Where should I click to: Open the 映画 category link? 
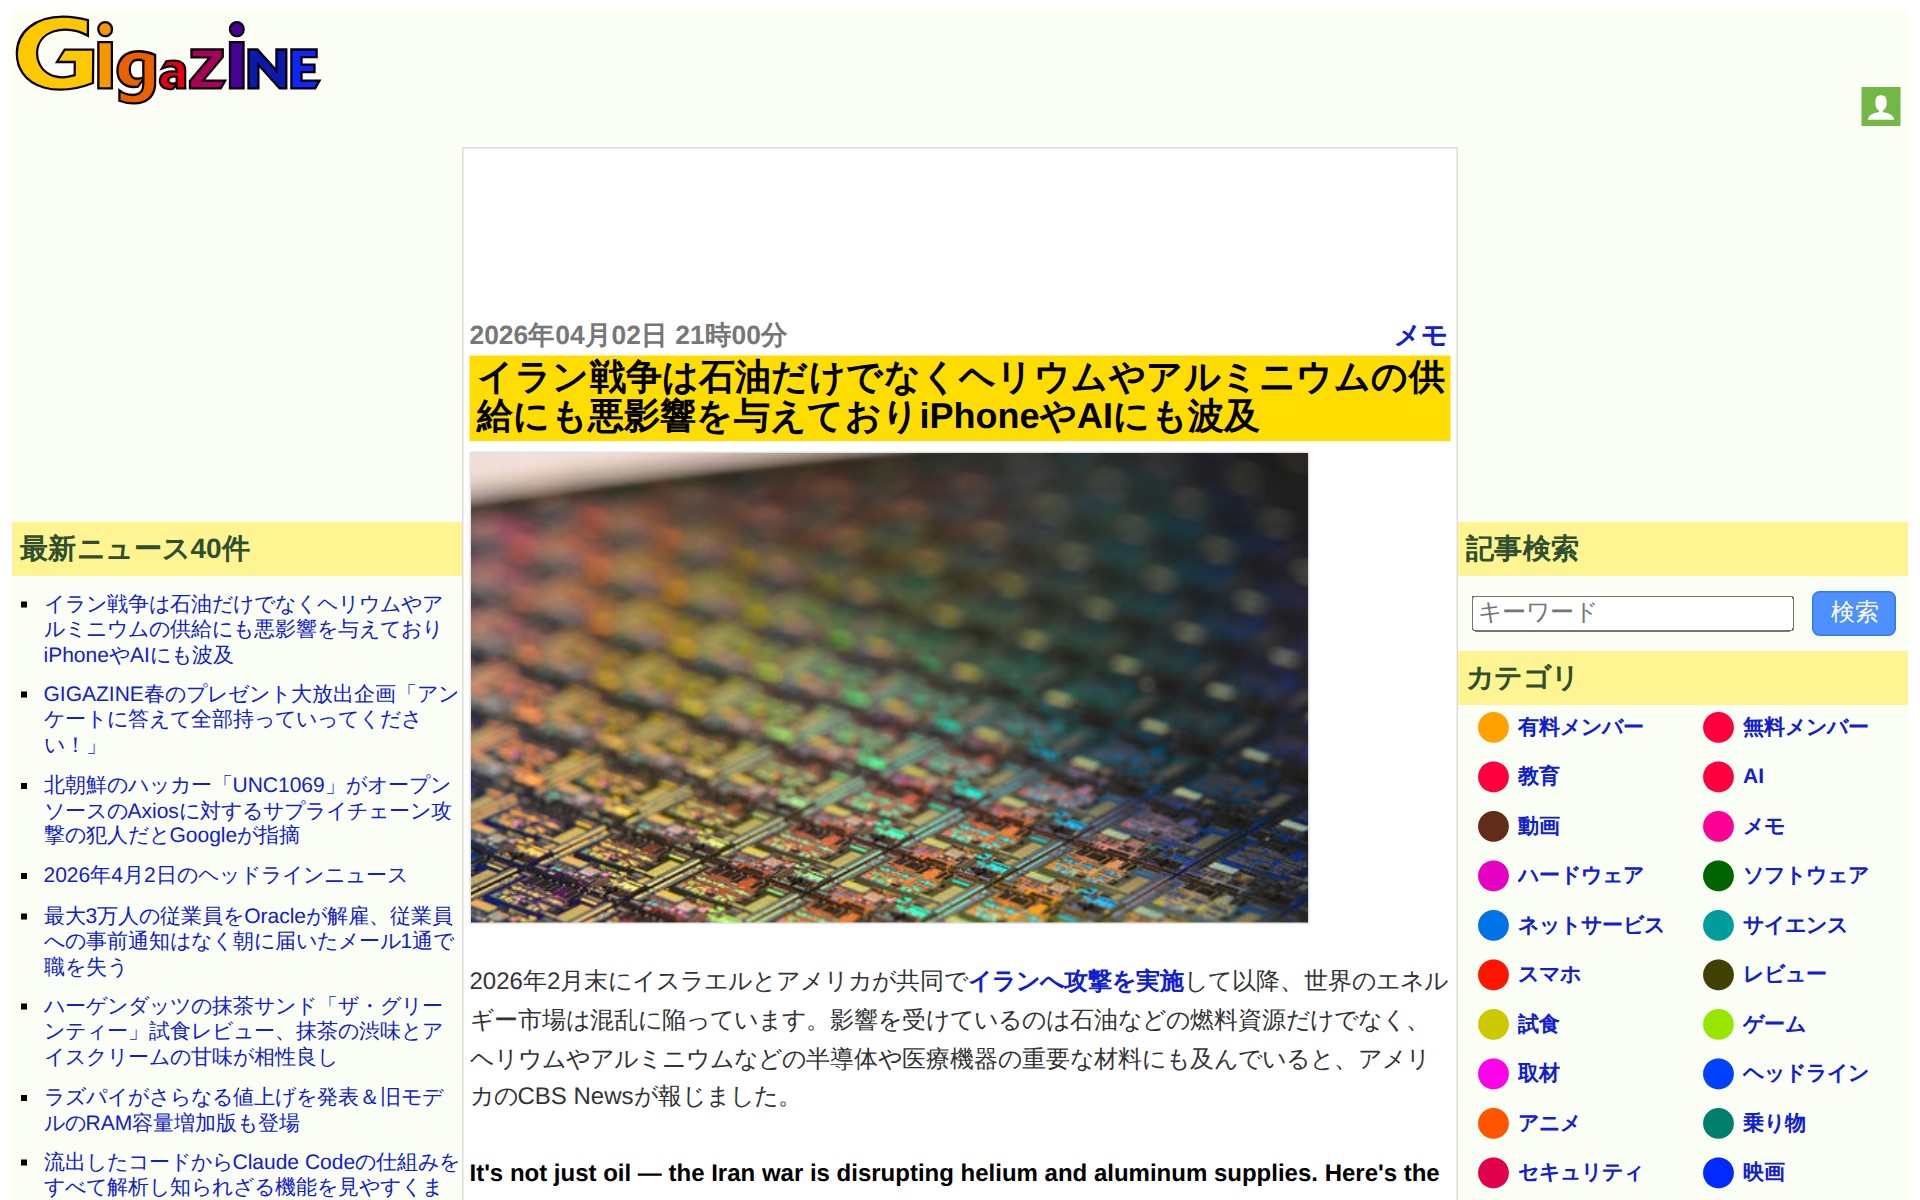[1763, 1172]
